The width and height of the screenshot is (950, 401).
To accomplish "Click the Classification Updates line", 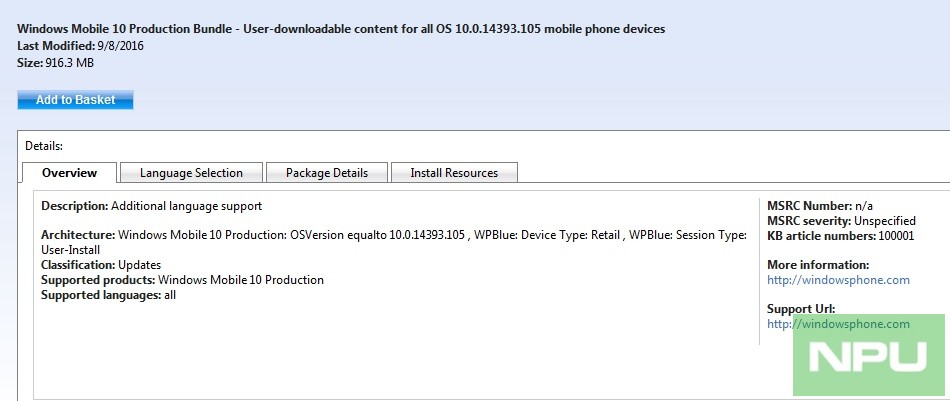I will [101, 265].
